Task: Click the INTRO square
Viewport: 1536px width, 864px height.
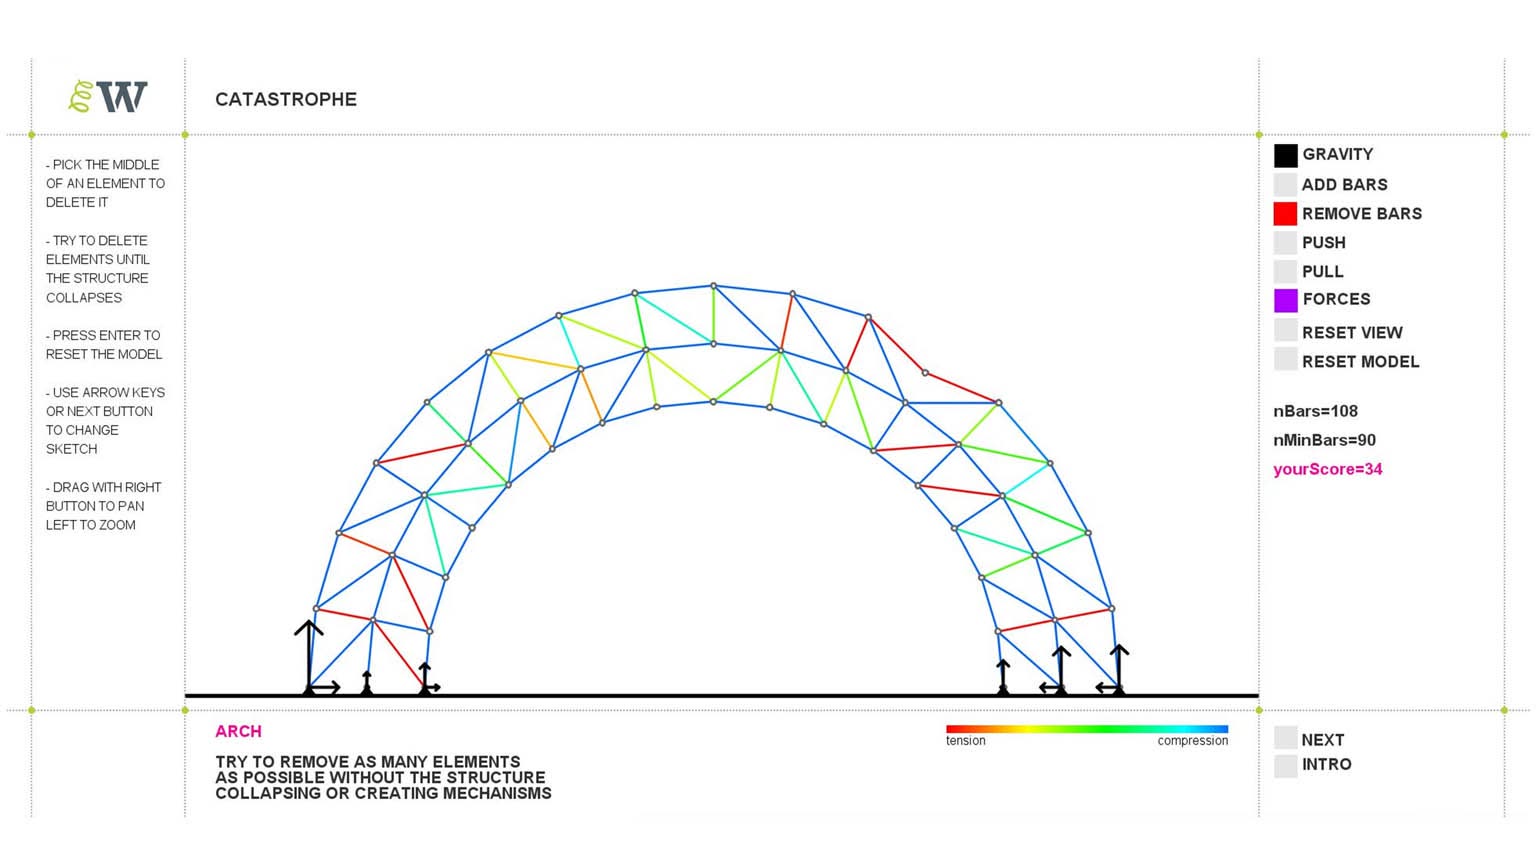Action: pyautogui.click(x=1285, y=765)
